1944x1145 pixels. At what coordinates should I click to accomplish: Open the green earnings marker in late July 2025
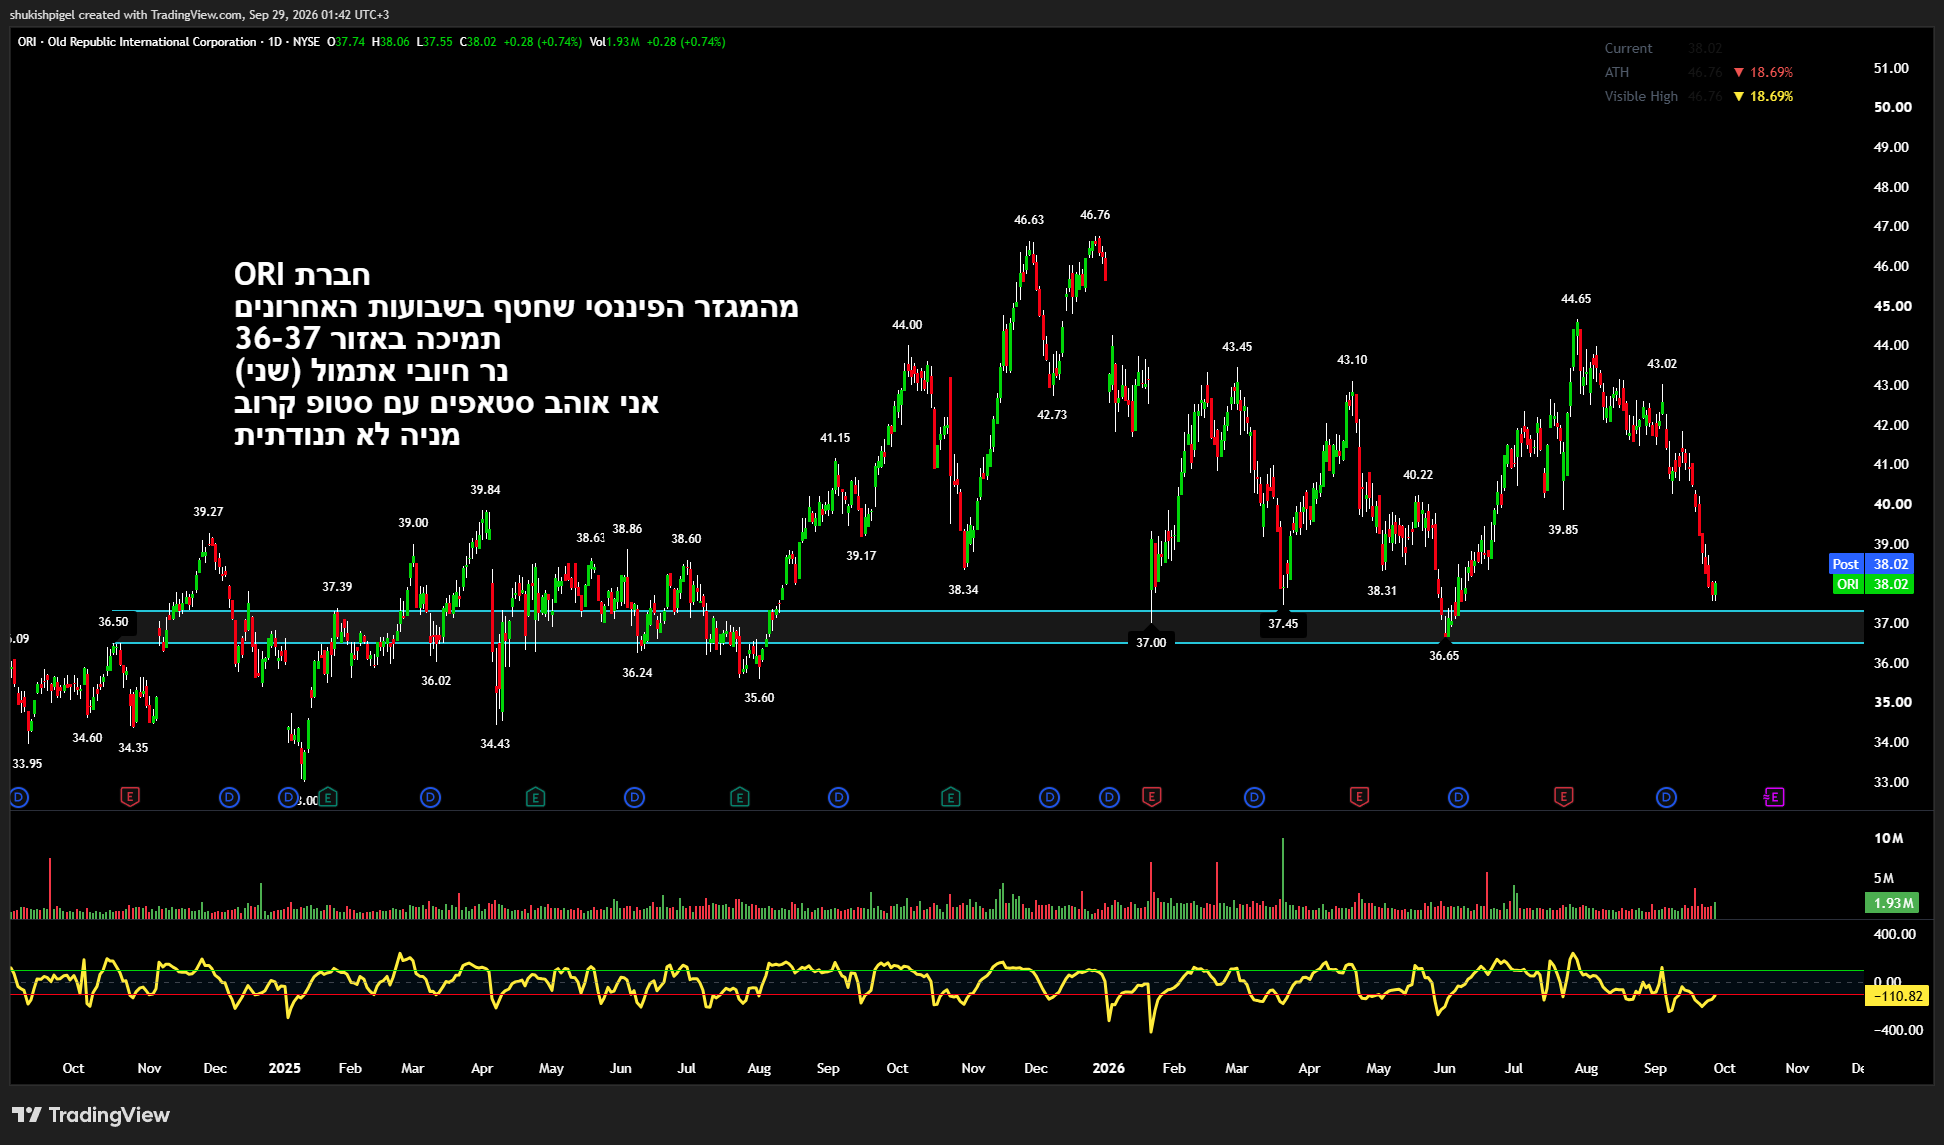tap(739, 797)
